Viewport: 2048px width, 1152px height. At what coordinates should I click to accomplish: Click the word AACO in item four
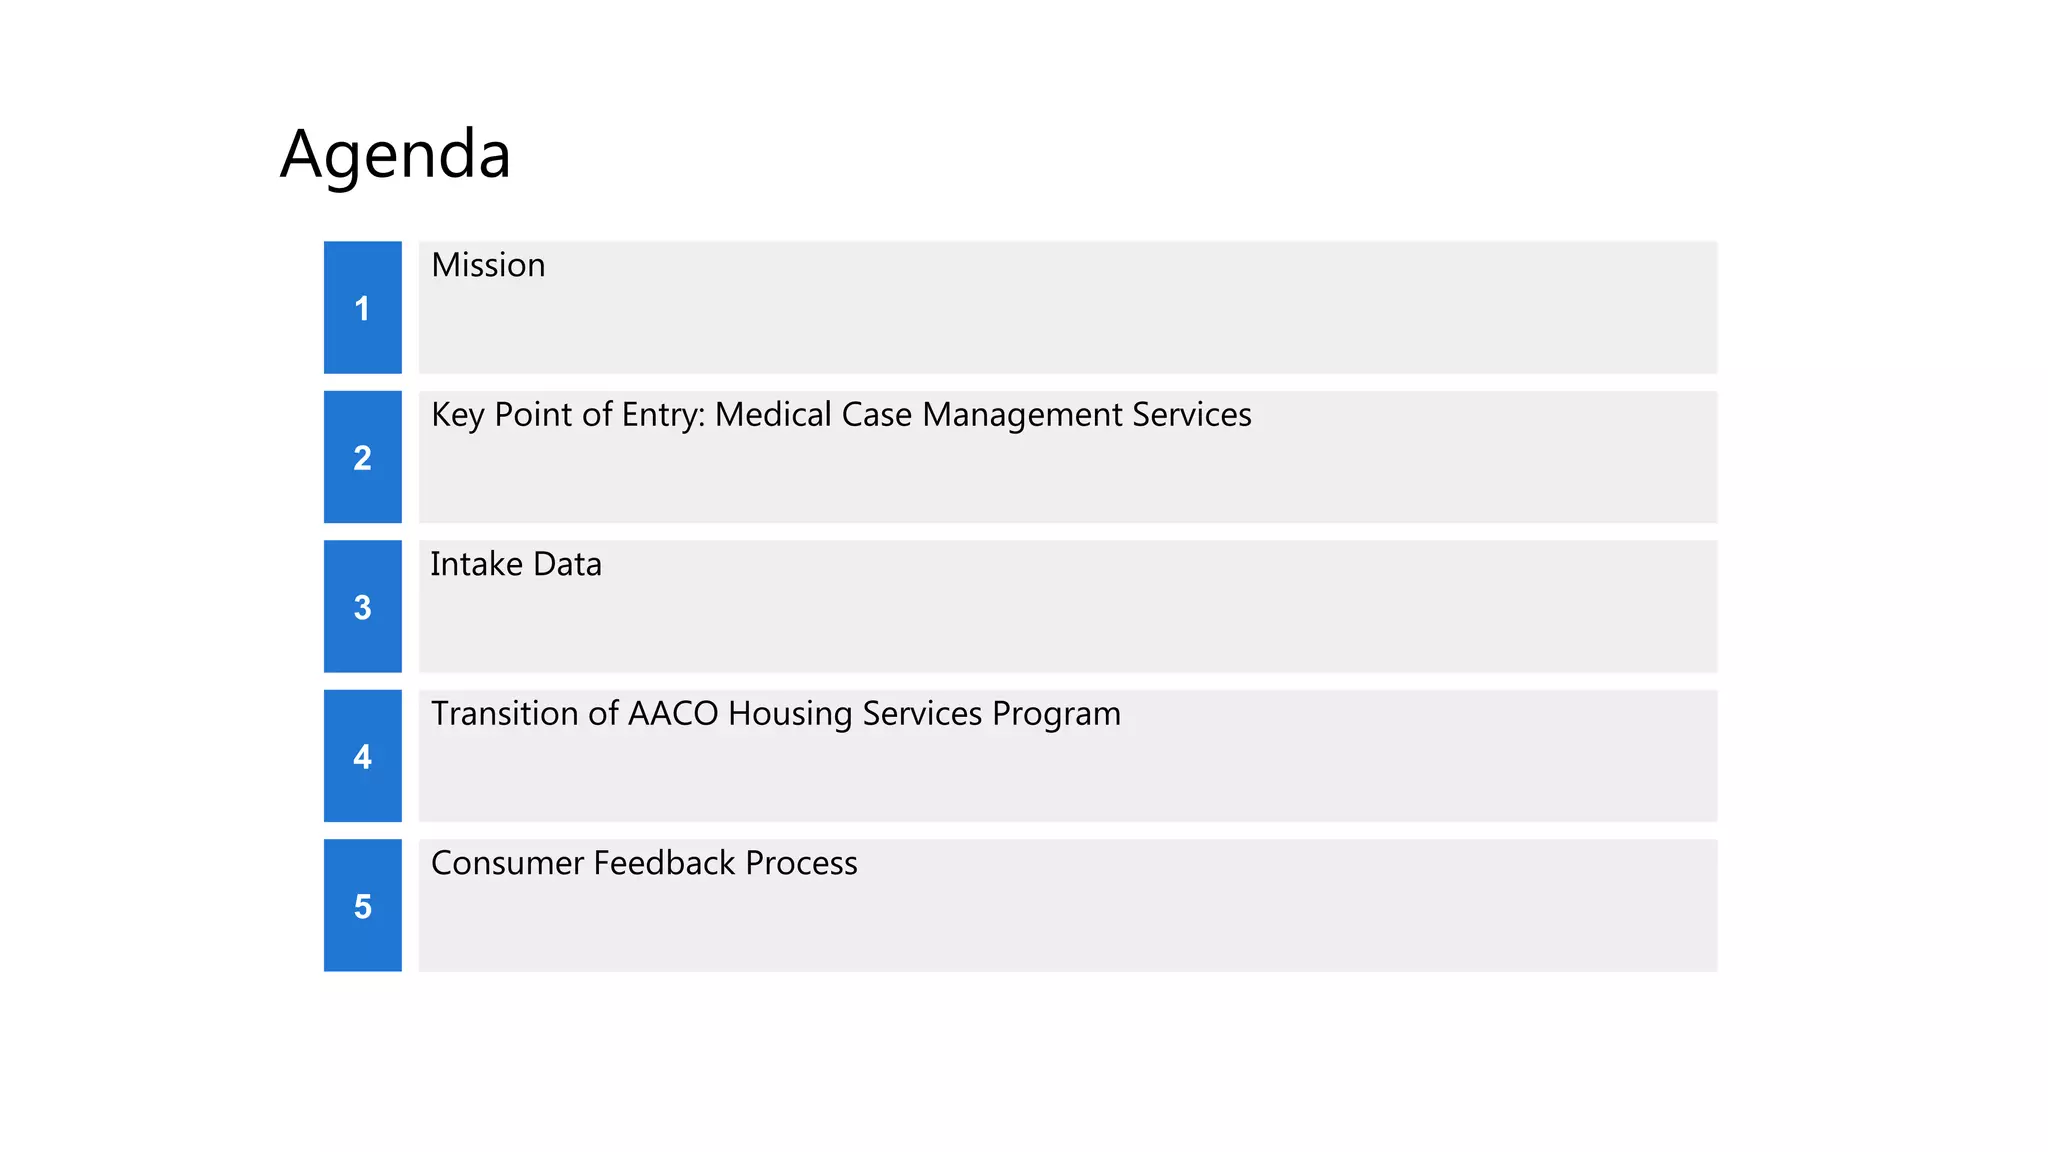click(673, 714)
